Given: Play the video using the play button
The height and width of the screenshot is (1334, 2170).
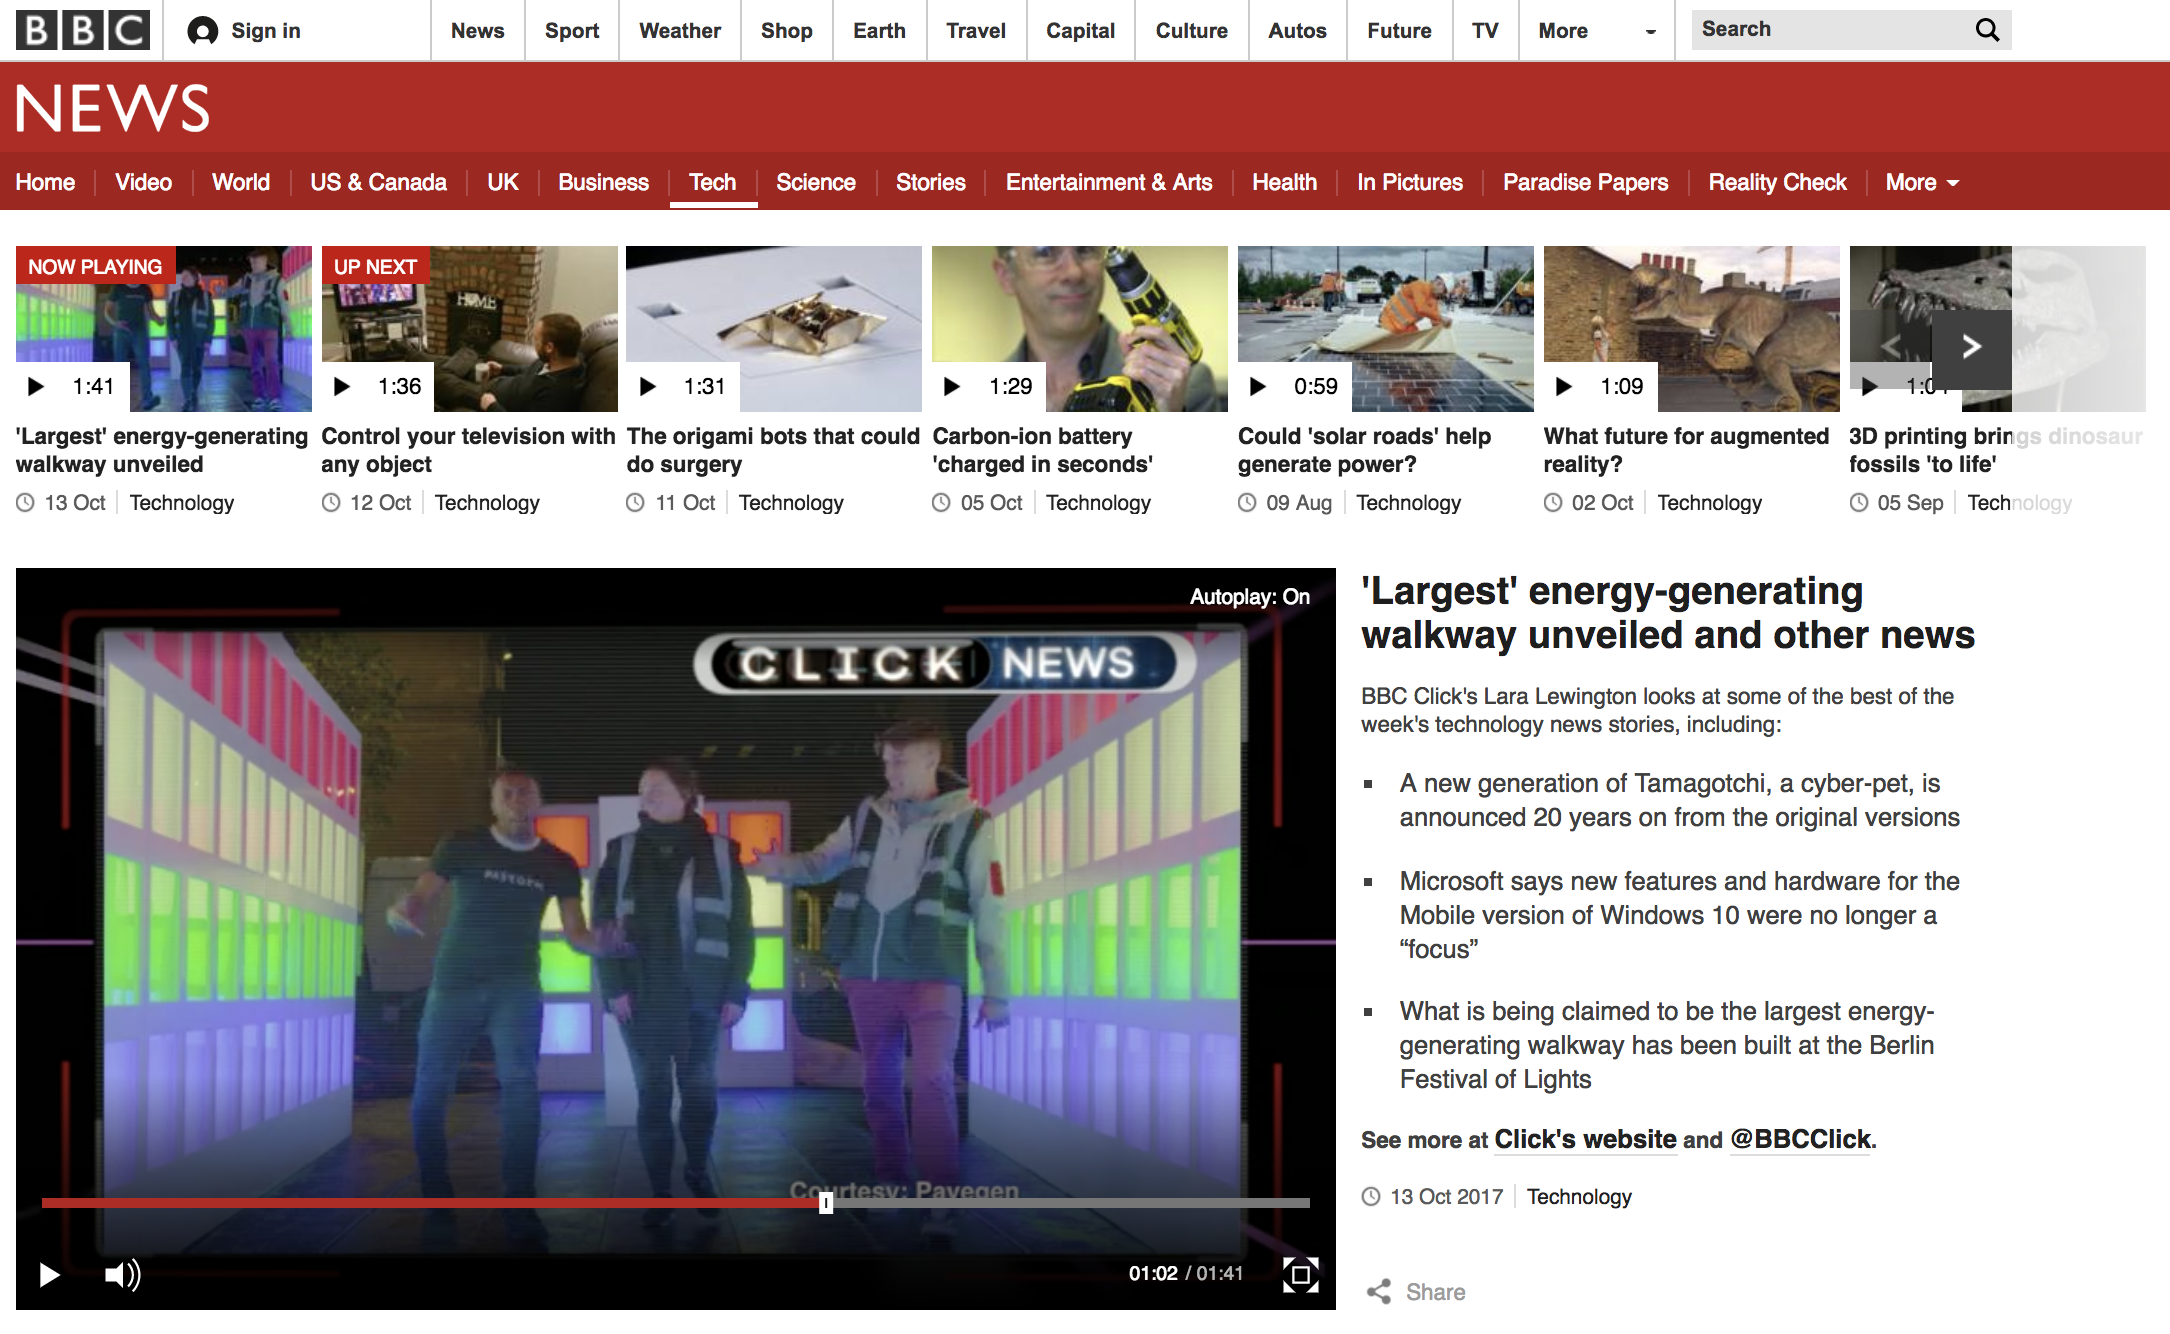Looking at the screenshot, I should [49, 1274].
